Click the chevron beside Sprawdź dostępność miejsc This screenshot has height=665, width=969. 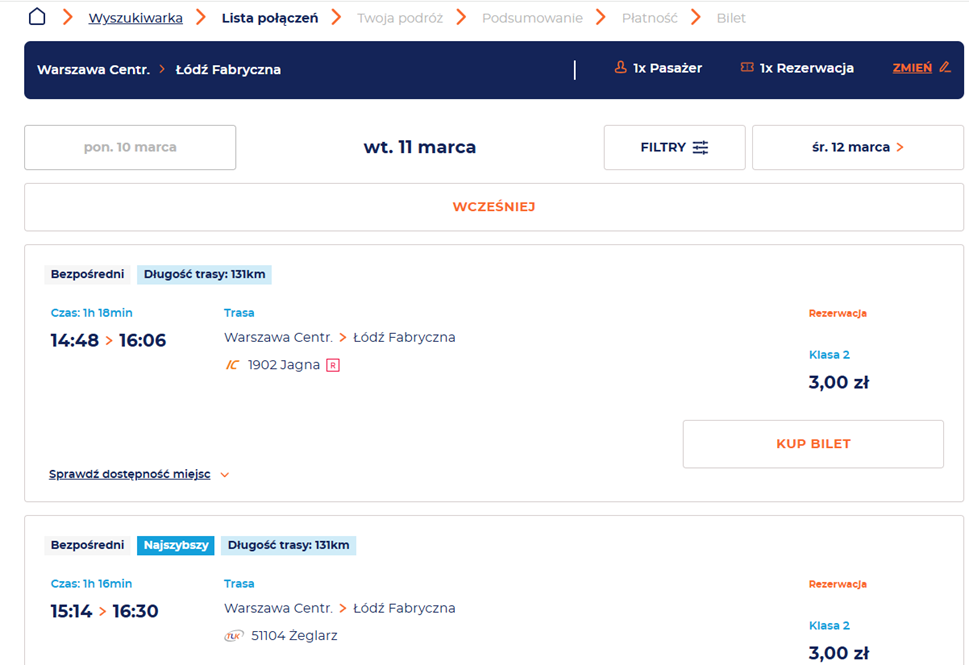point(225,475)
